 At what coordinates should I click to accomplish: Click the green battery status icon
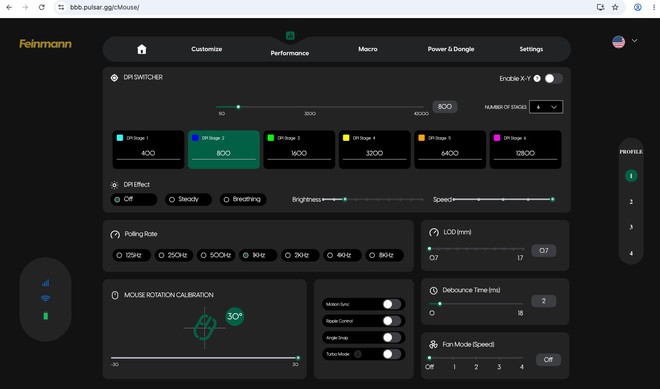(45, 316)
